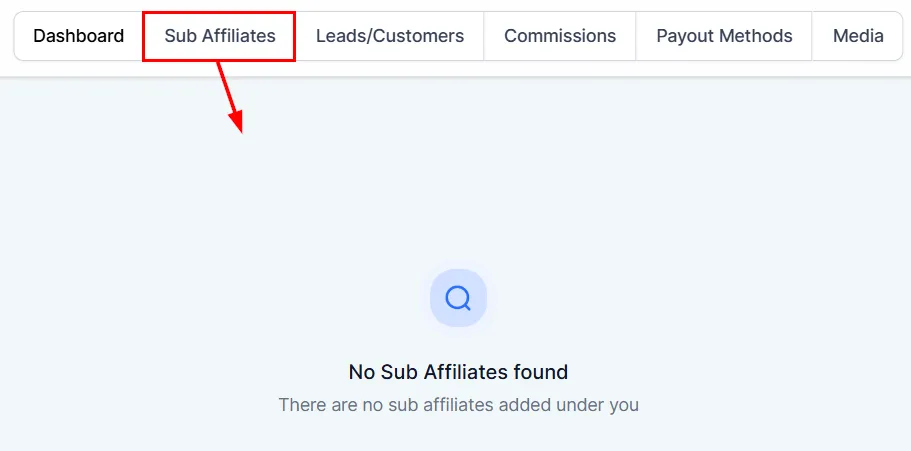Go to the Commissions tab

[560, 36]
